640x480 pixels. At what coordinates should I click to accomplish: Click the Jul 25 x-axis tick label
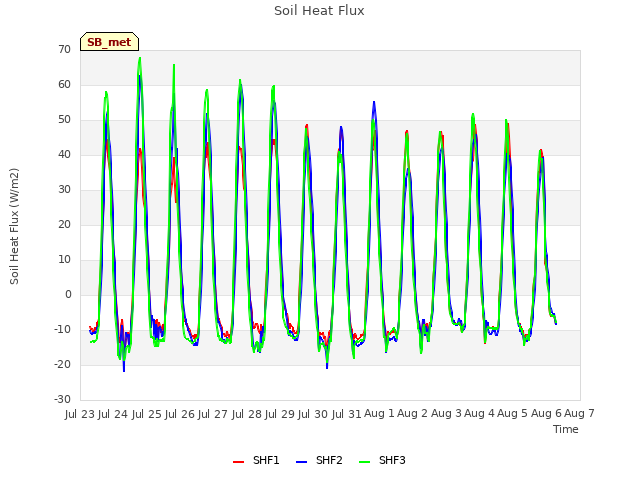click(147, 414)
